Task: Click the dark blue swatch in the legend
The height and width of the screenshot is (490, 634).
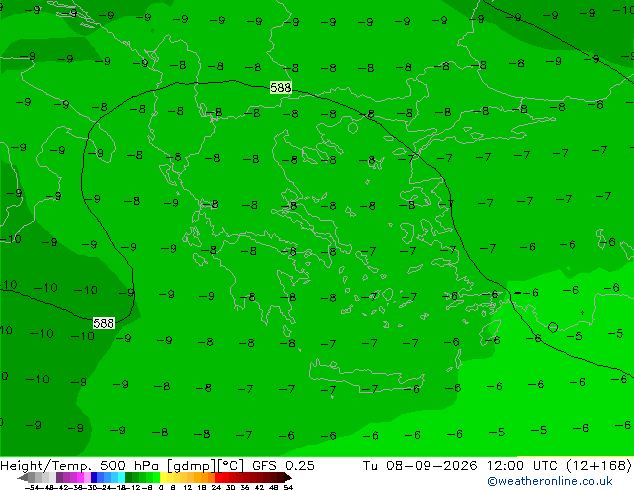Action: [x=94, y=477]
